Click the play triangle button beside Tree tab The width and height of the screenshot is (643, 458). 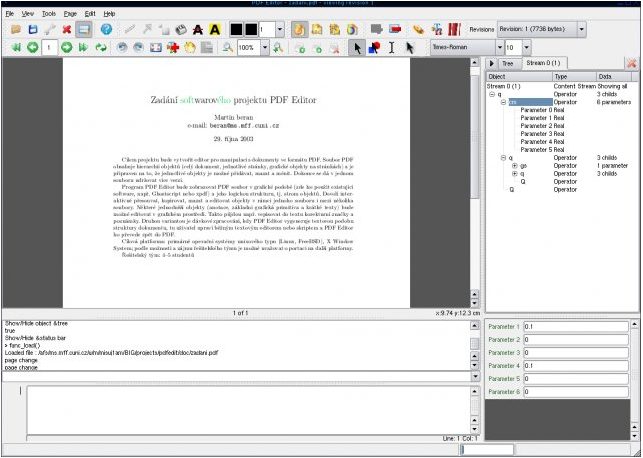[491, 64]
